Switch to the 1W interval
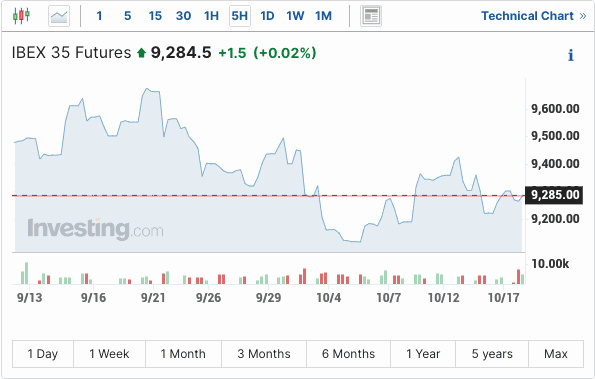The height and width of the screenshot is (379, 595). pos(295,16)
